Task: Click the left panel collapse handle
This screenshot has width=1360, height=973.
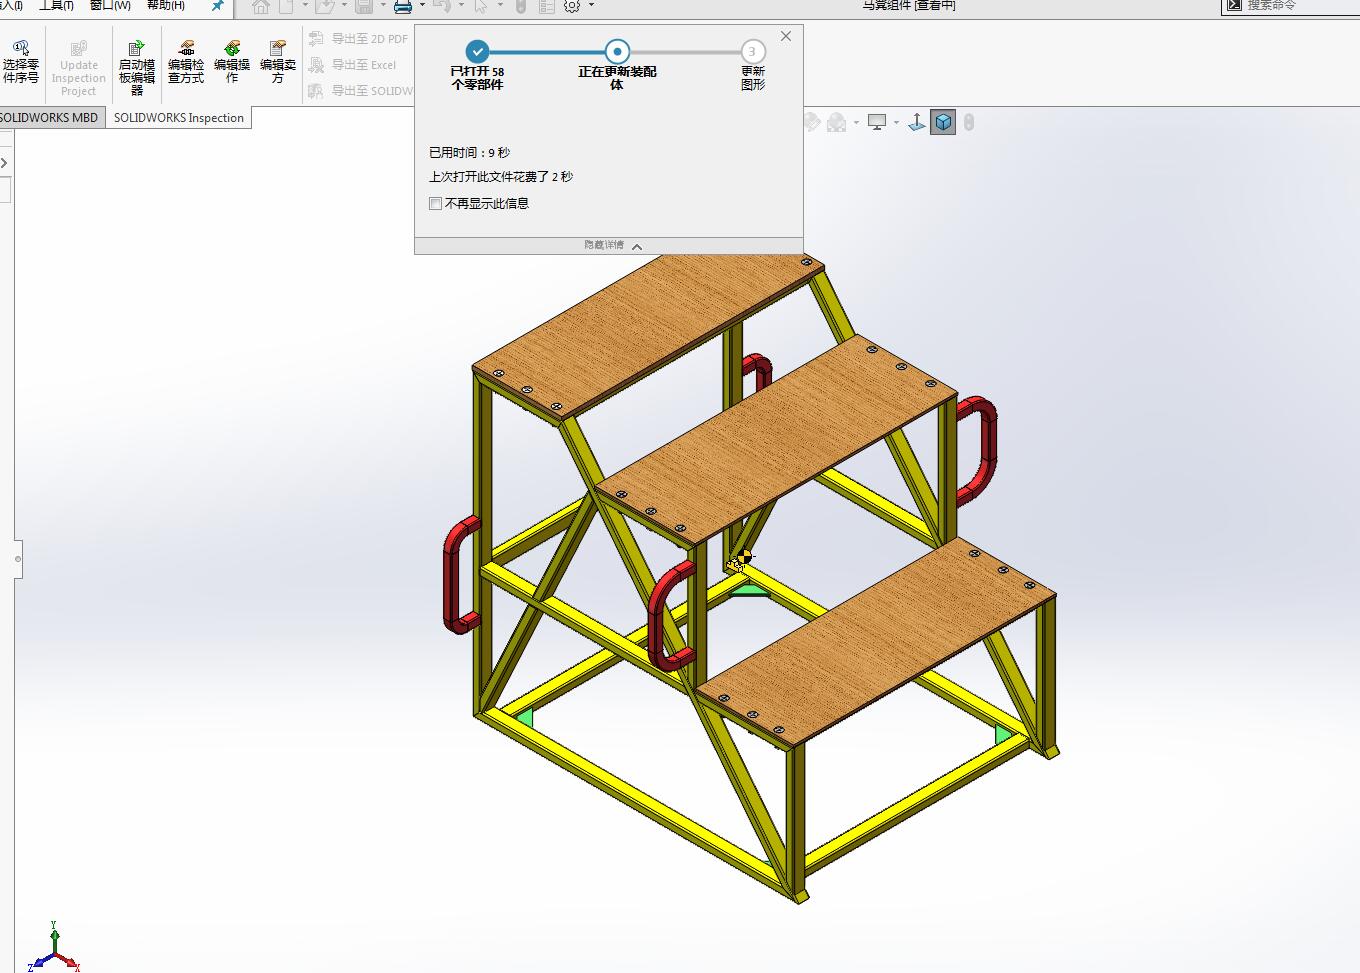Action: [x=18, y=559]
